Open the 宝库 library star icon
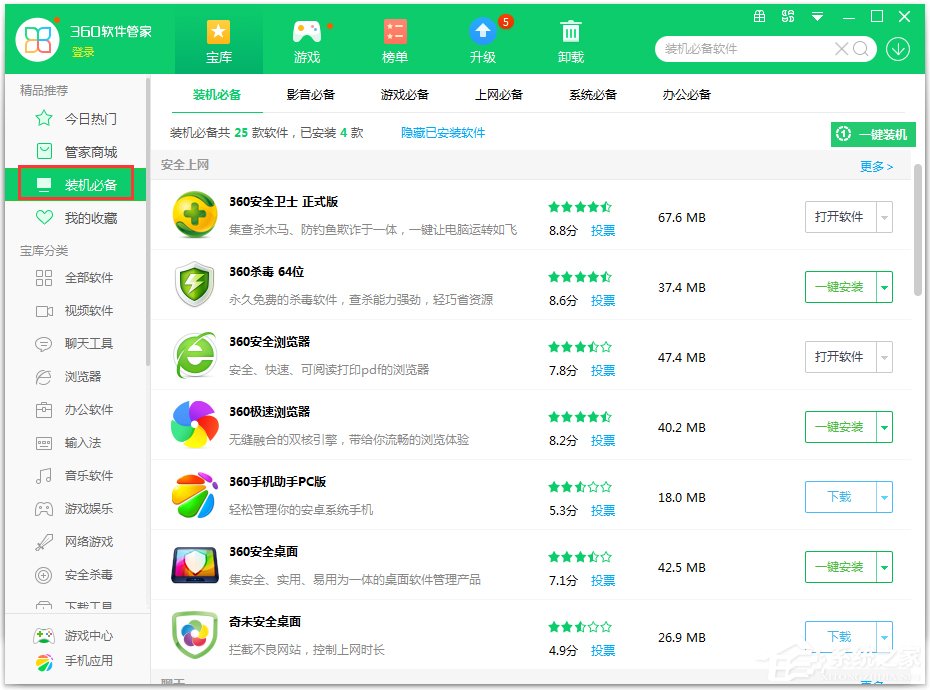The image size is (930, 690). point(218,32)
